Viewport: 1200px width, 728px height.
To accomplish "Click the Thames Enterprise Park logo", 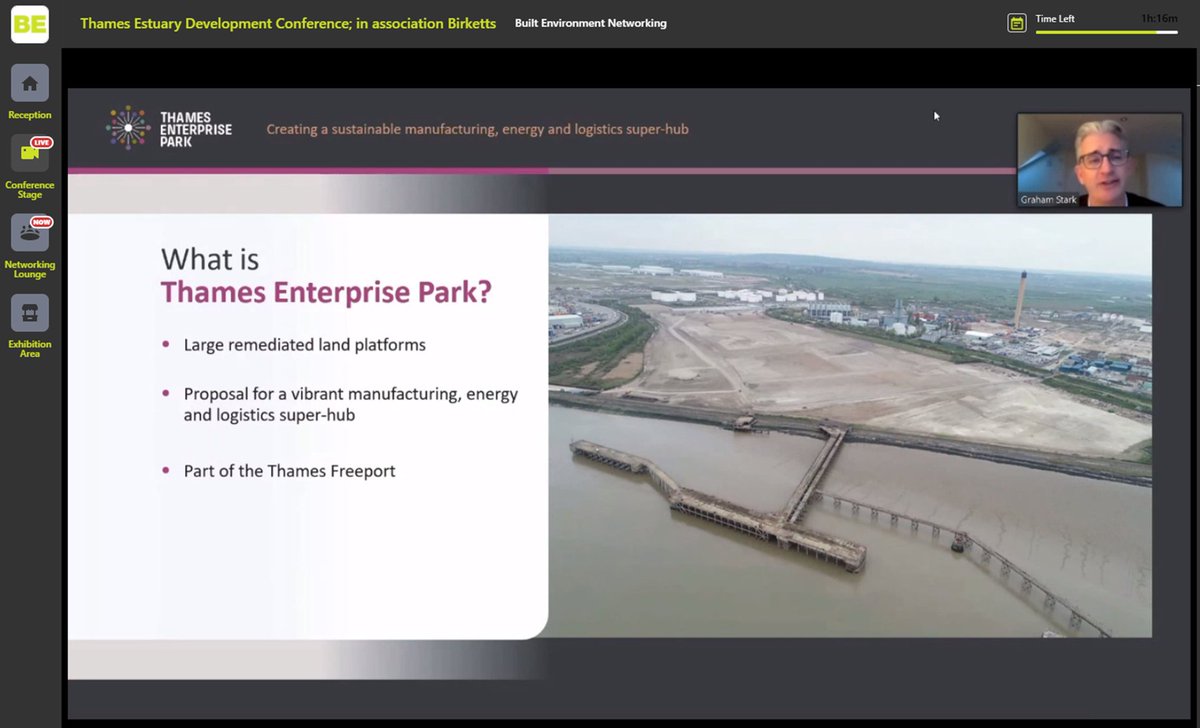I will [x=169, y=129].
